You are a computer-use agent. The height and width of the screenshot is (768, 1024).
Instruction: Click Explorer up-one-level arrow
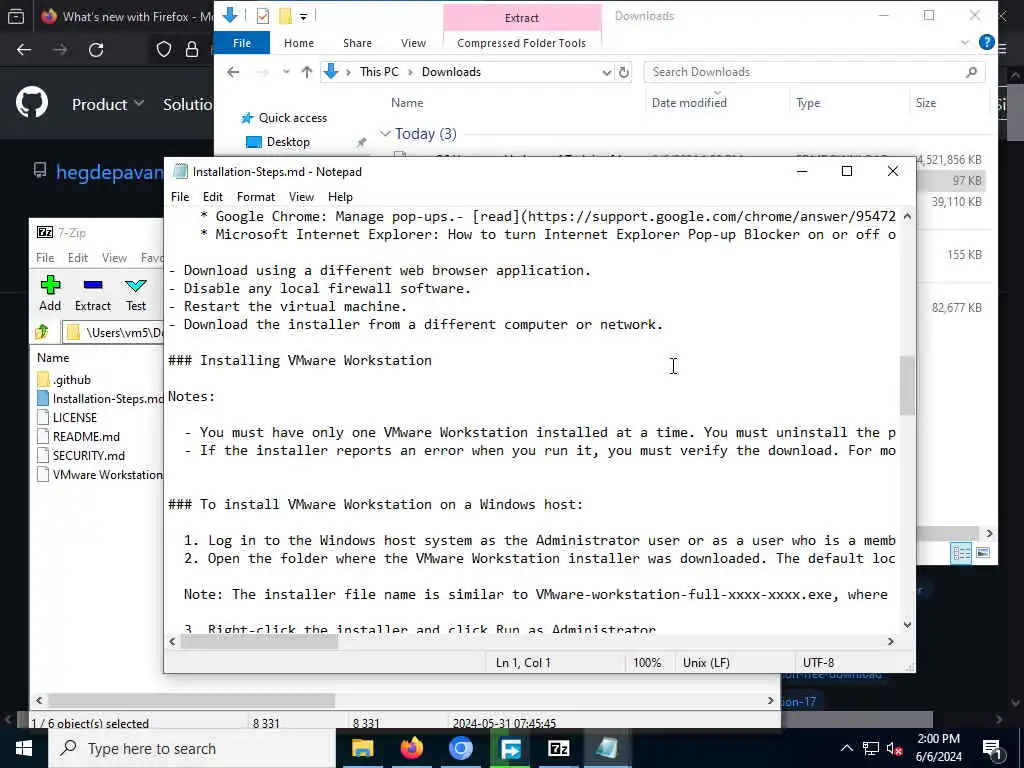point(306,72)
